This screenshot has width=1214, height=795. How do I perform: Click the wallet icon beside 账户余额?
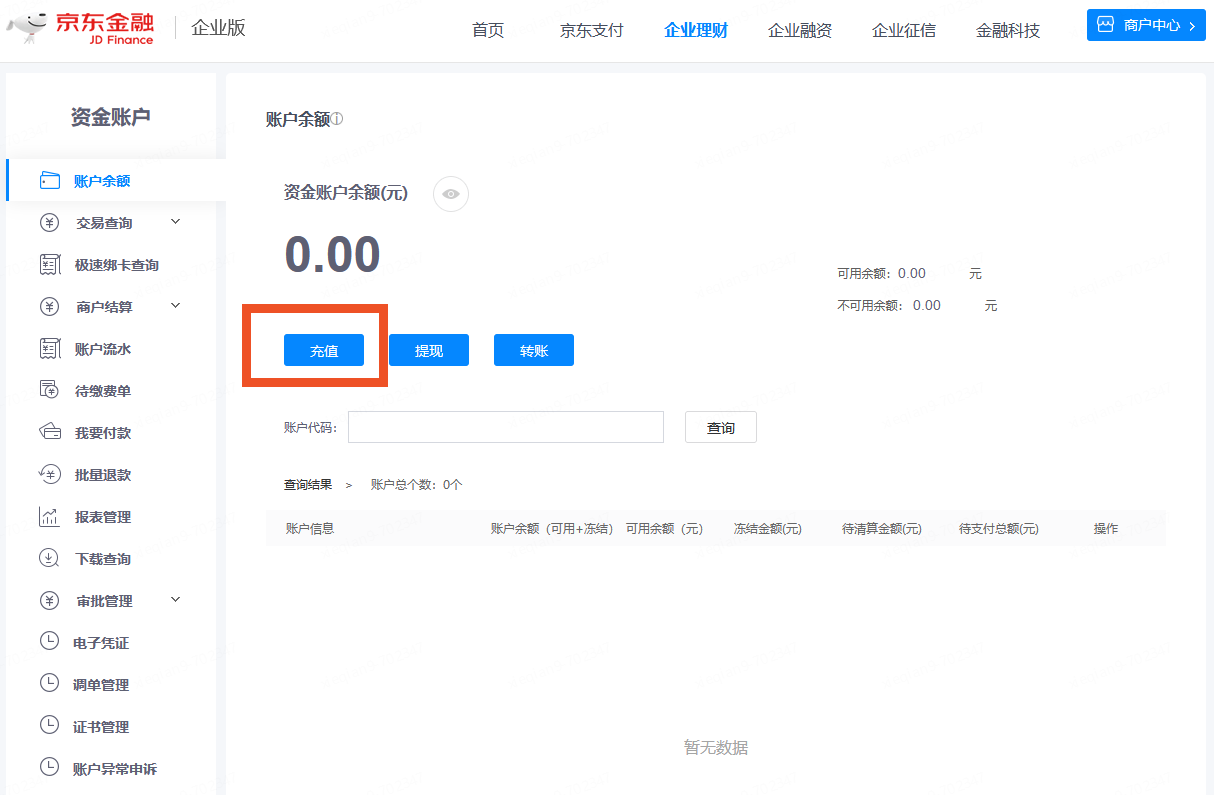50,181
